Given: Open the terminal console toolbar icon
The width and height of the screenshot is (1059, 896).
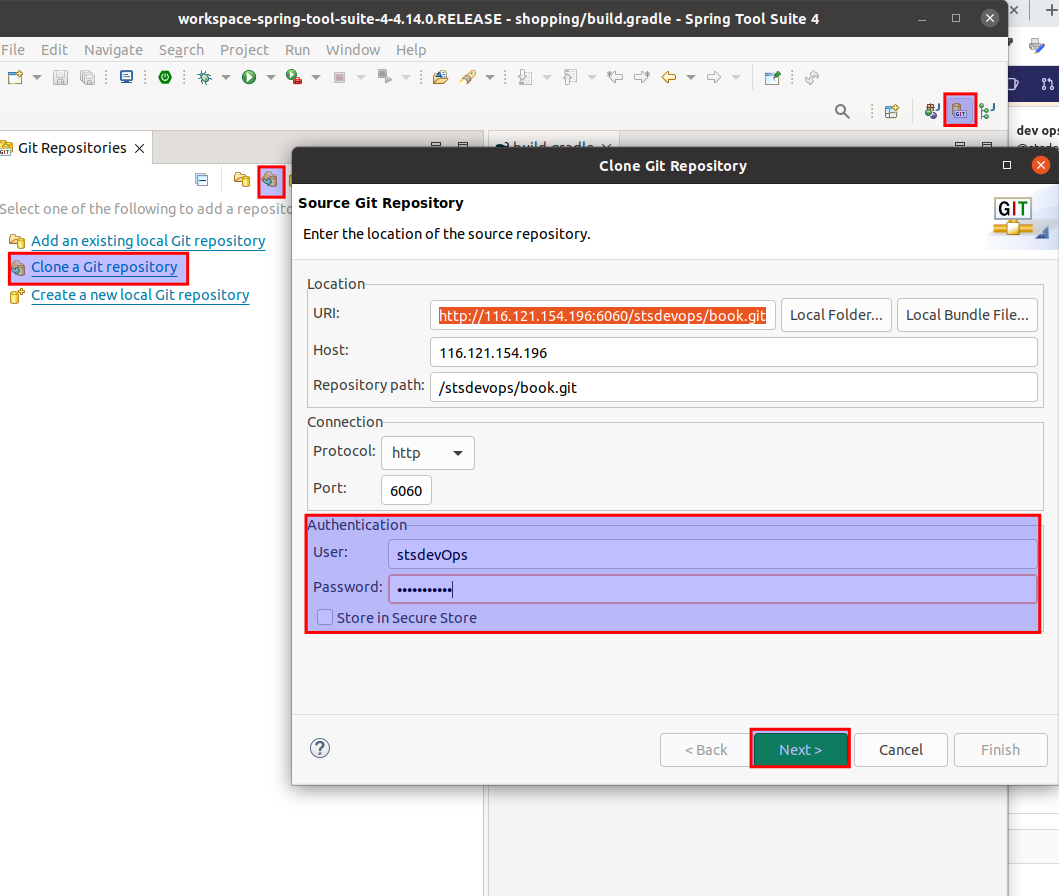Looking at the screenshot, I should 126,77.
